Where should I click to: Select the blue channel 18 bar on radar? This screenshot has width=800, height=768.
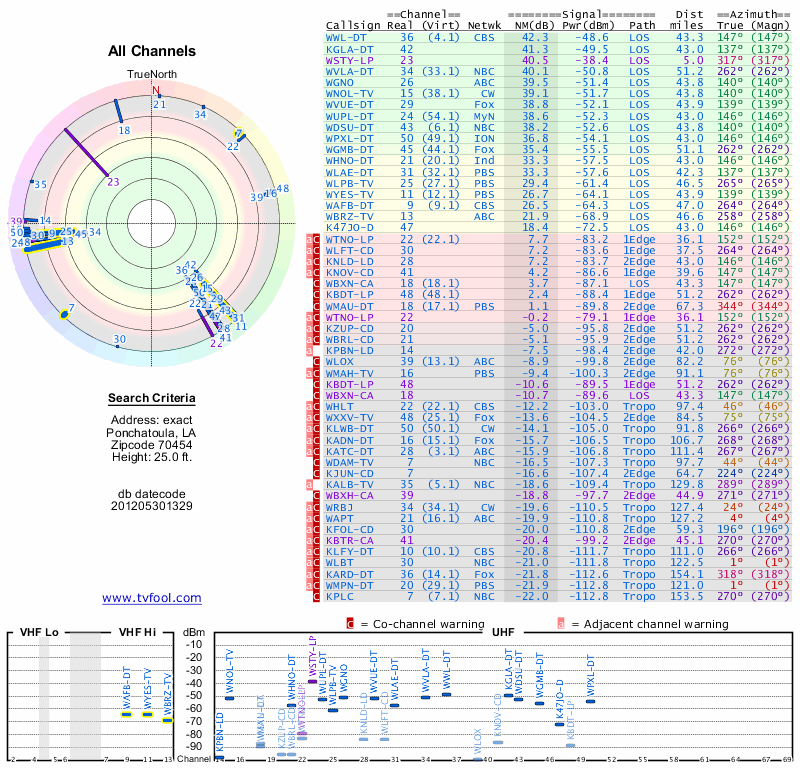click(x=119, y=111)
